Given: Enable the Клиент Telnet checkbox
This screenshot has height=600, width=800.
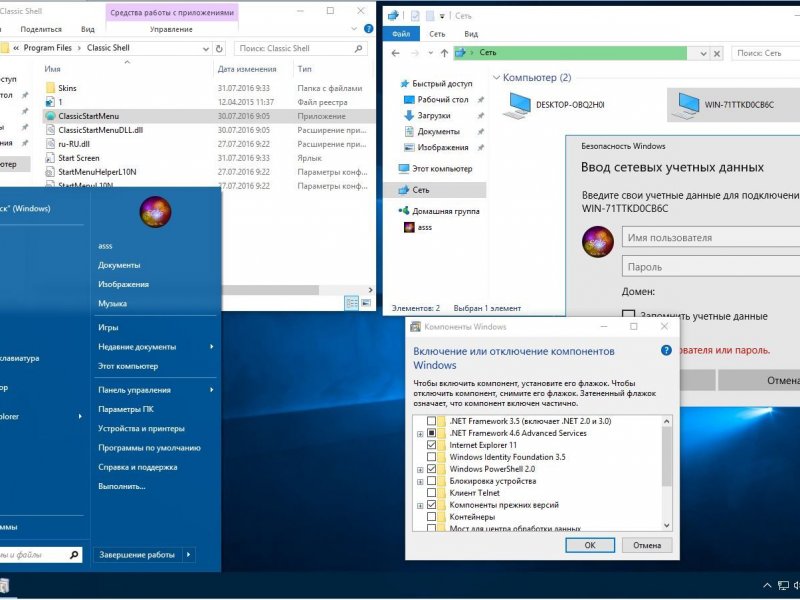Looking at the screenshot, I should (431, 493).
